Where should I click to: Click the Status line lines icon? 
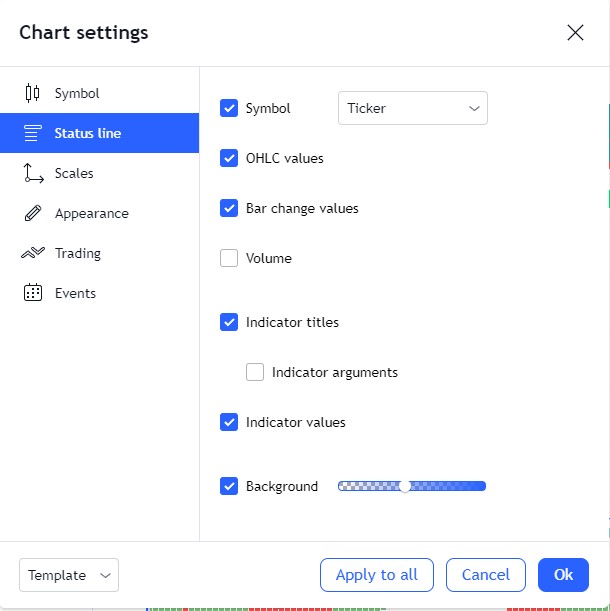pyautogui.click(x=32, y=133)
